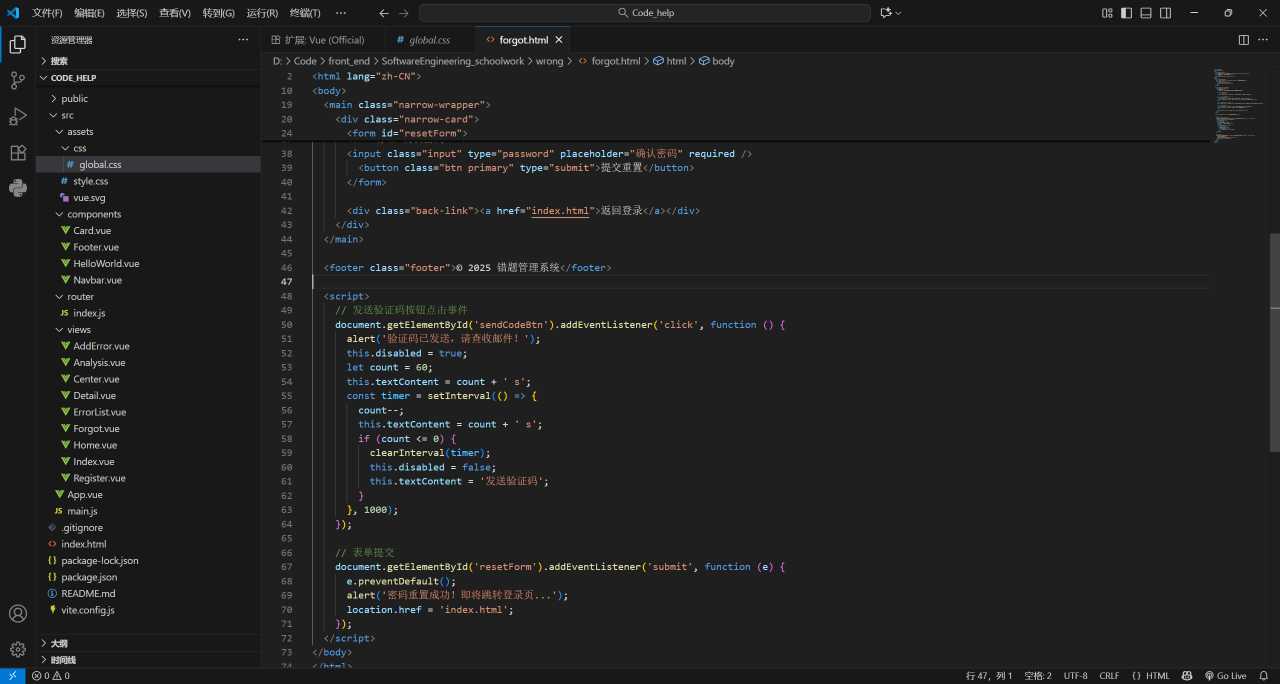
Task: Click the remote window indicator in status bar
Action: 12,676
